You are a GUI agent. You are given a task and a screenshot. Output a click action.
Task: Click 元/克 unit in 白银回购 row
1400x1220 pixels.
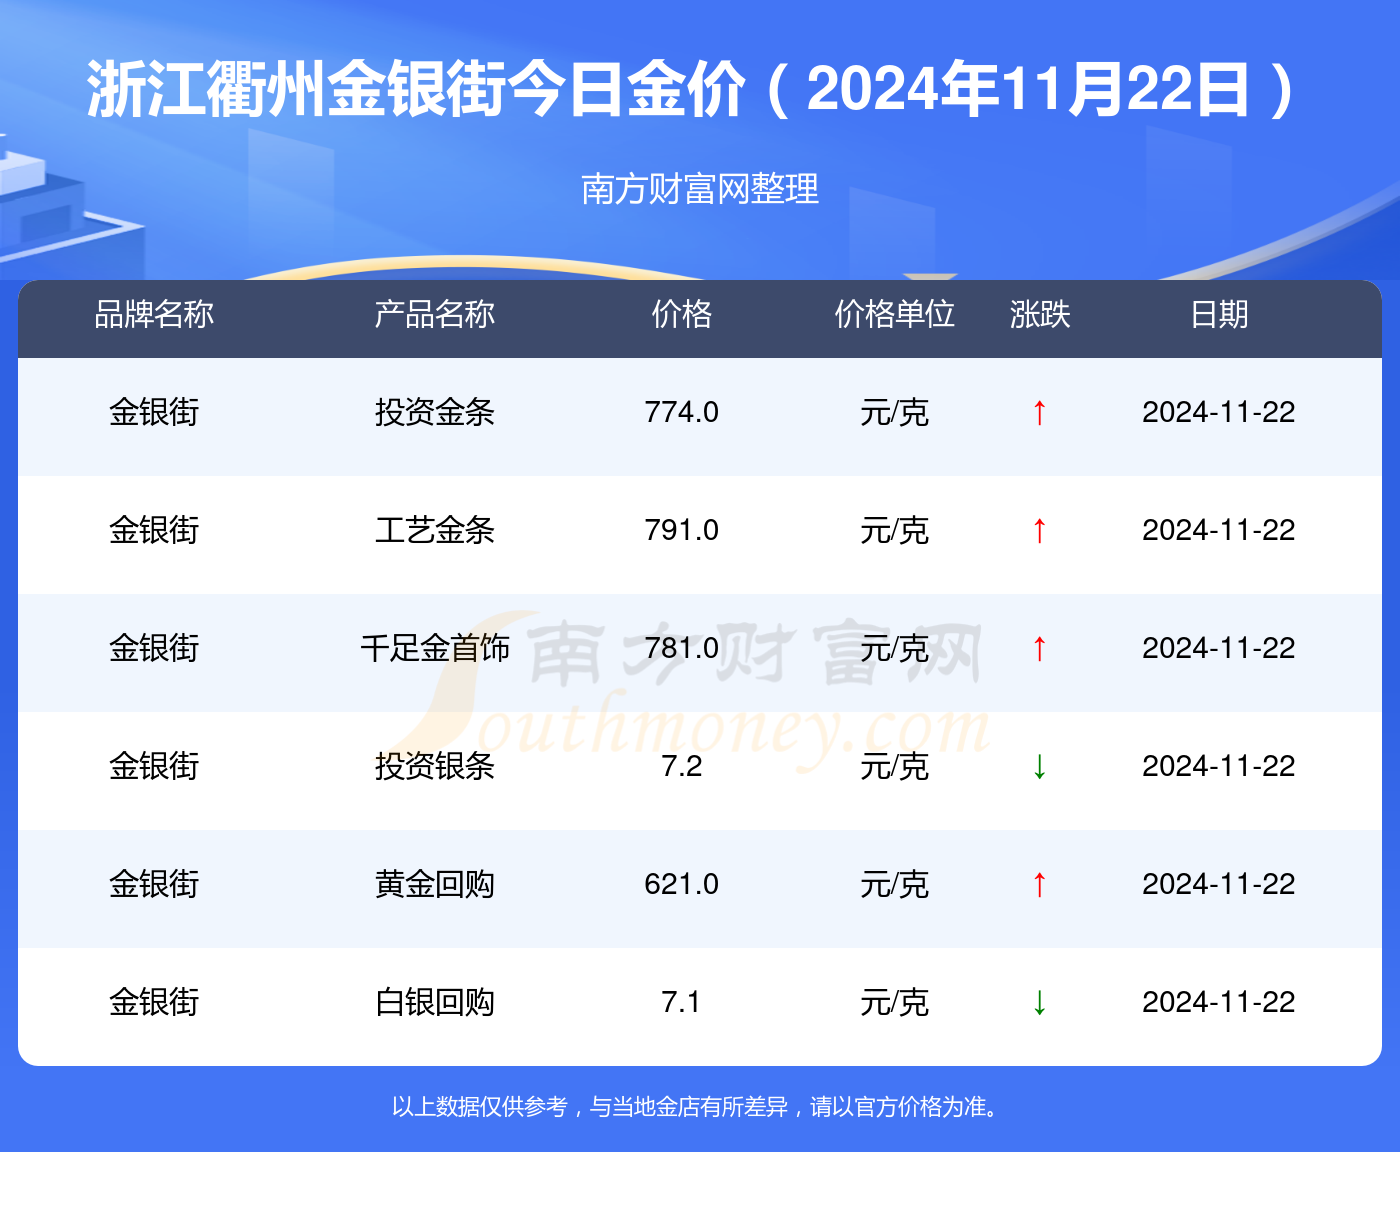[894, 1002]
